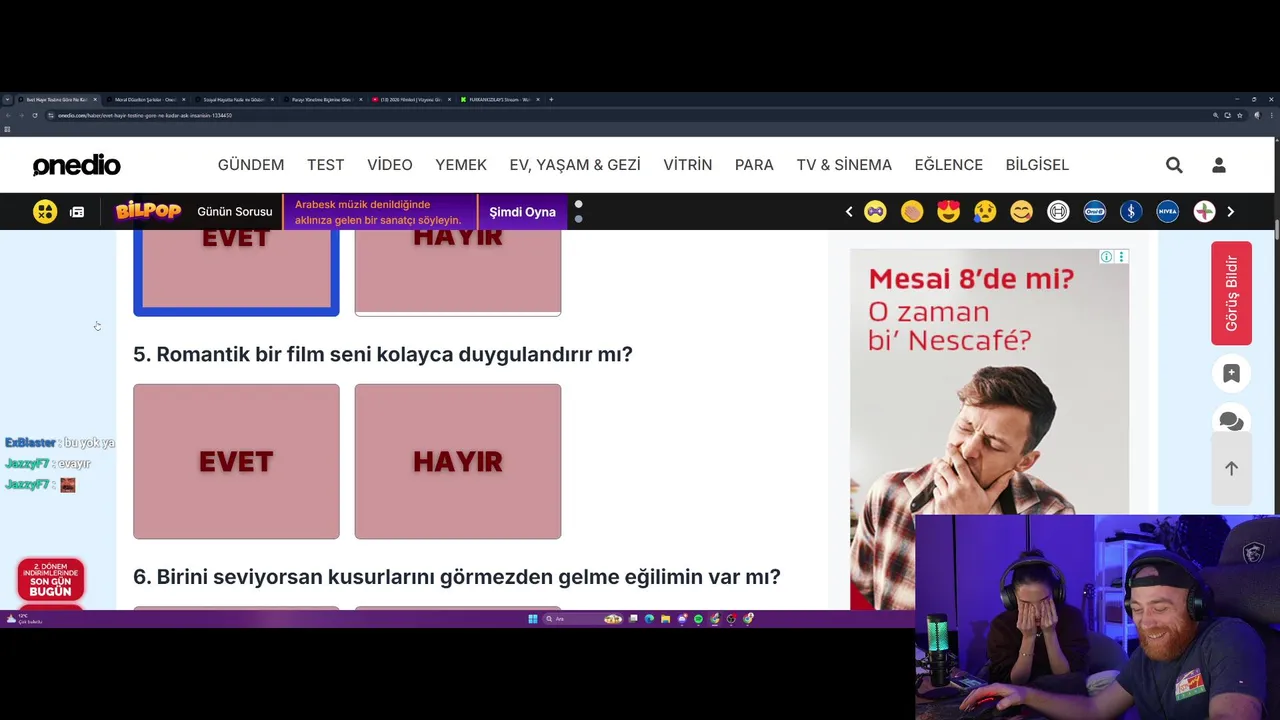Open the blue bank brand icon

tap(1131, 212)
